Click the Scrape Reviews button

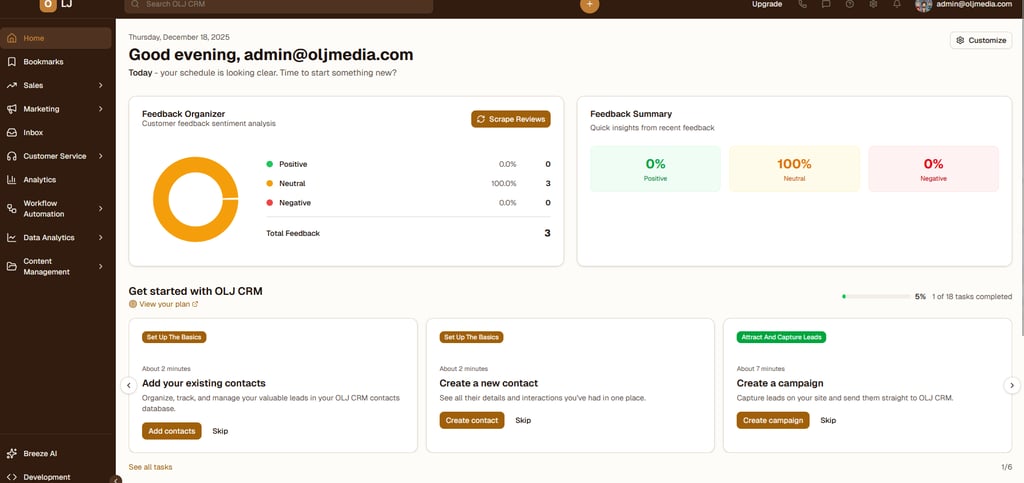tap(511, 119)
